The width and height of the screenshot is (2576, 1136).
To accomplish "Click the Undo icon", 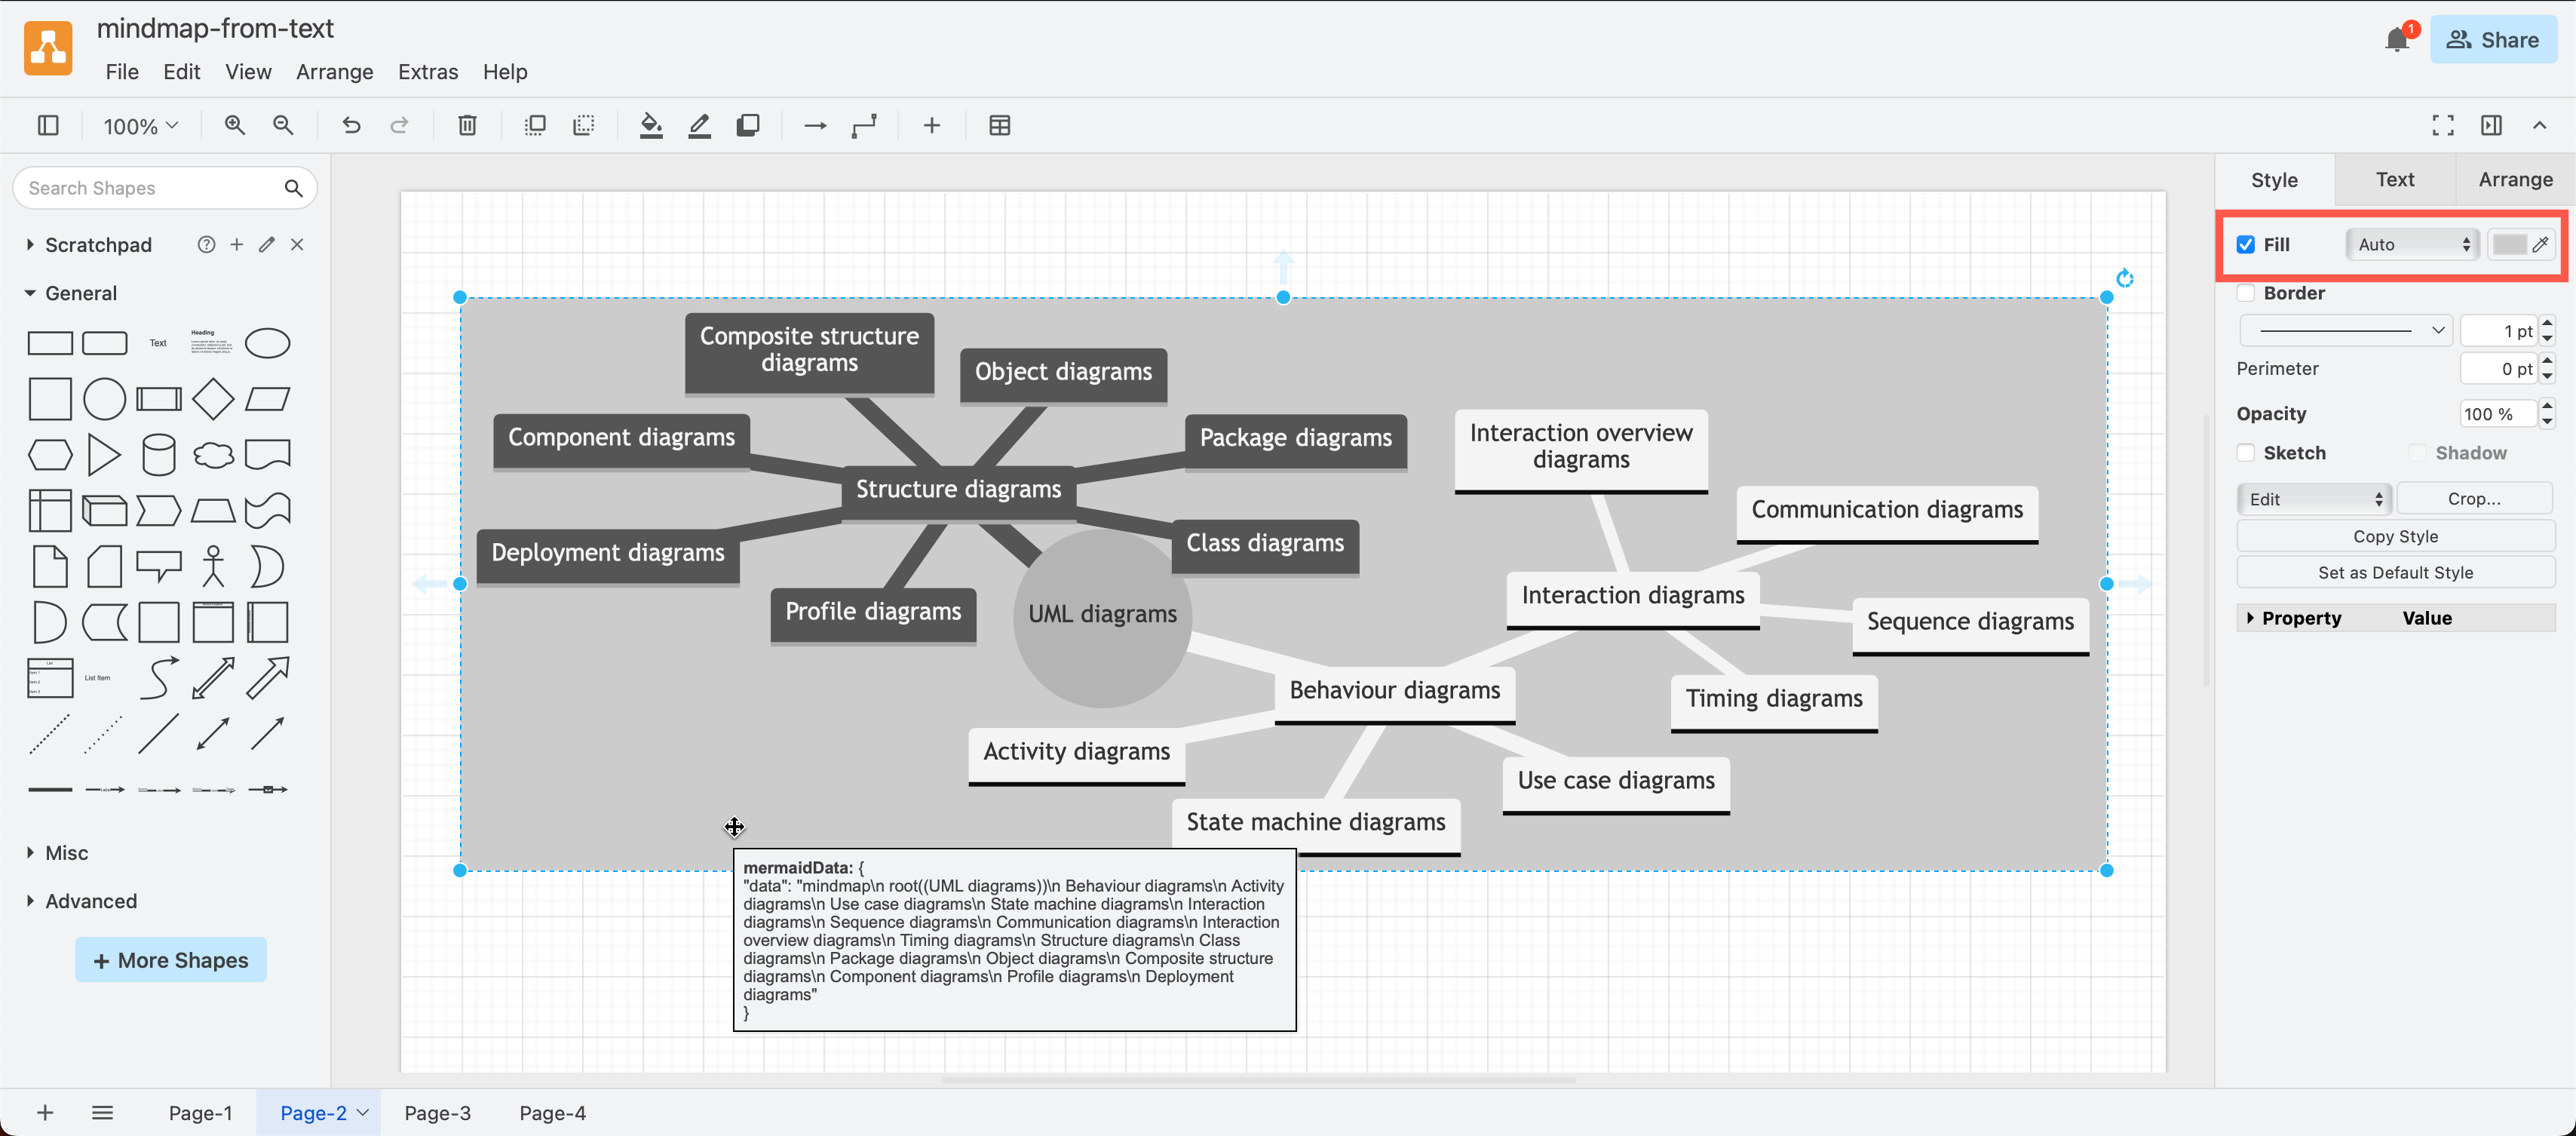I will (x=350, y=125).
